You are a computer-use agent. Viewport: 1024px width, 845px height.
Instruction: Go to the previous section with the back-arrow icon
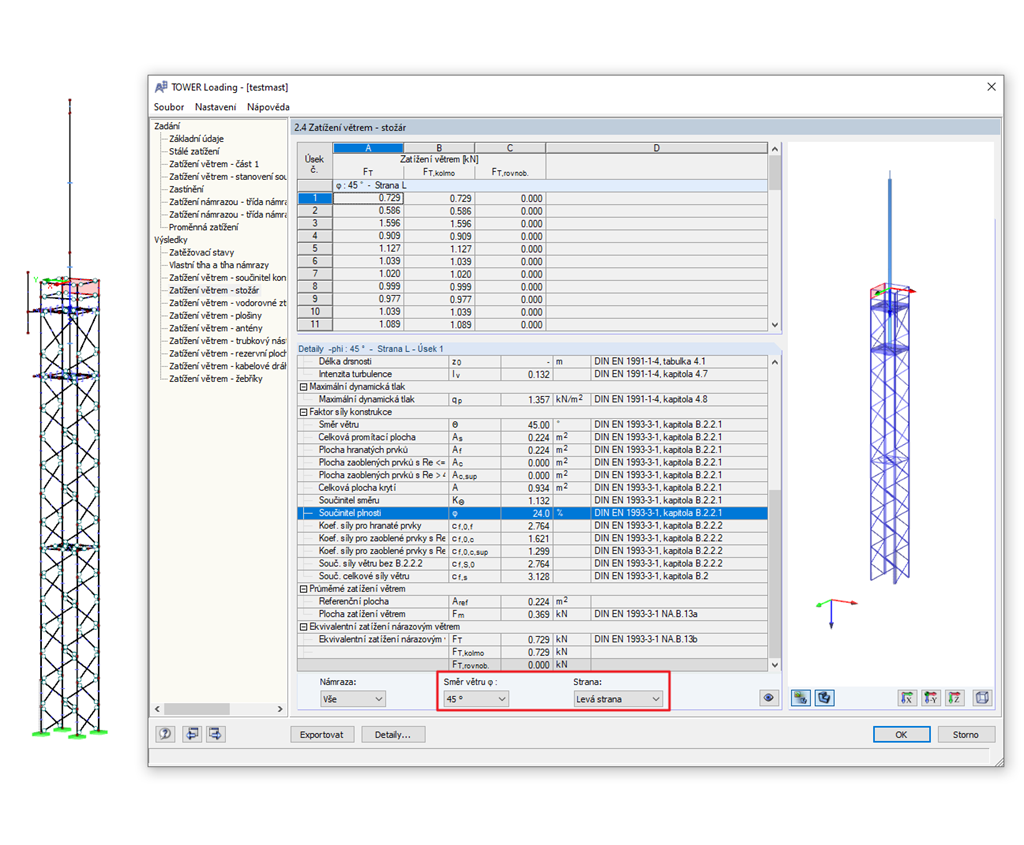tap(191, 734)
